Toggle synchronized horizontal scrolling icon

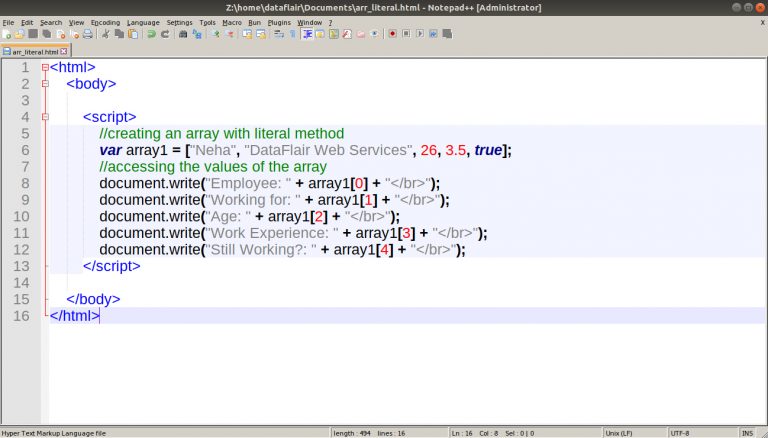[261, 34]
